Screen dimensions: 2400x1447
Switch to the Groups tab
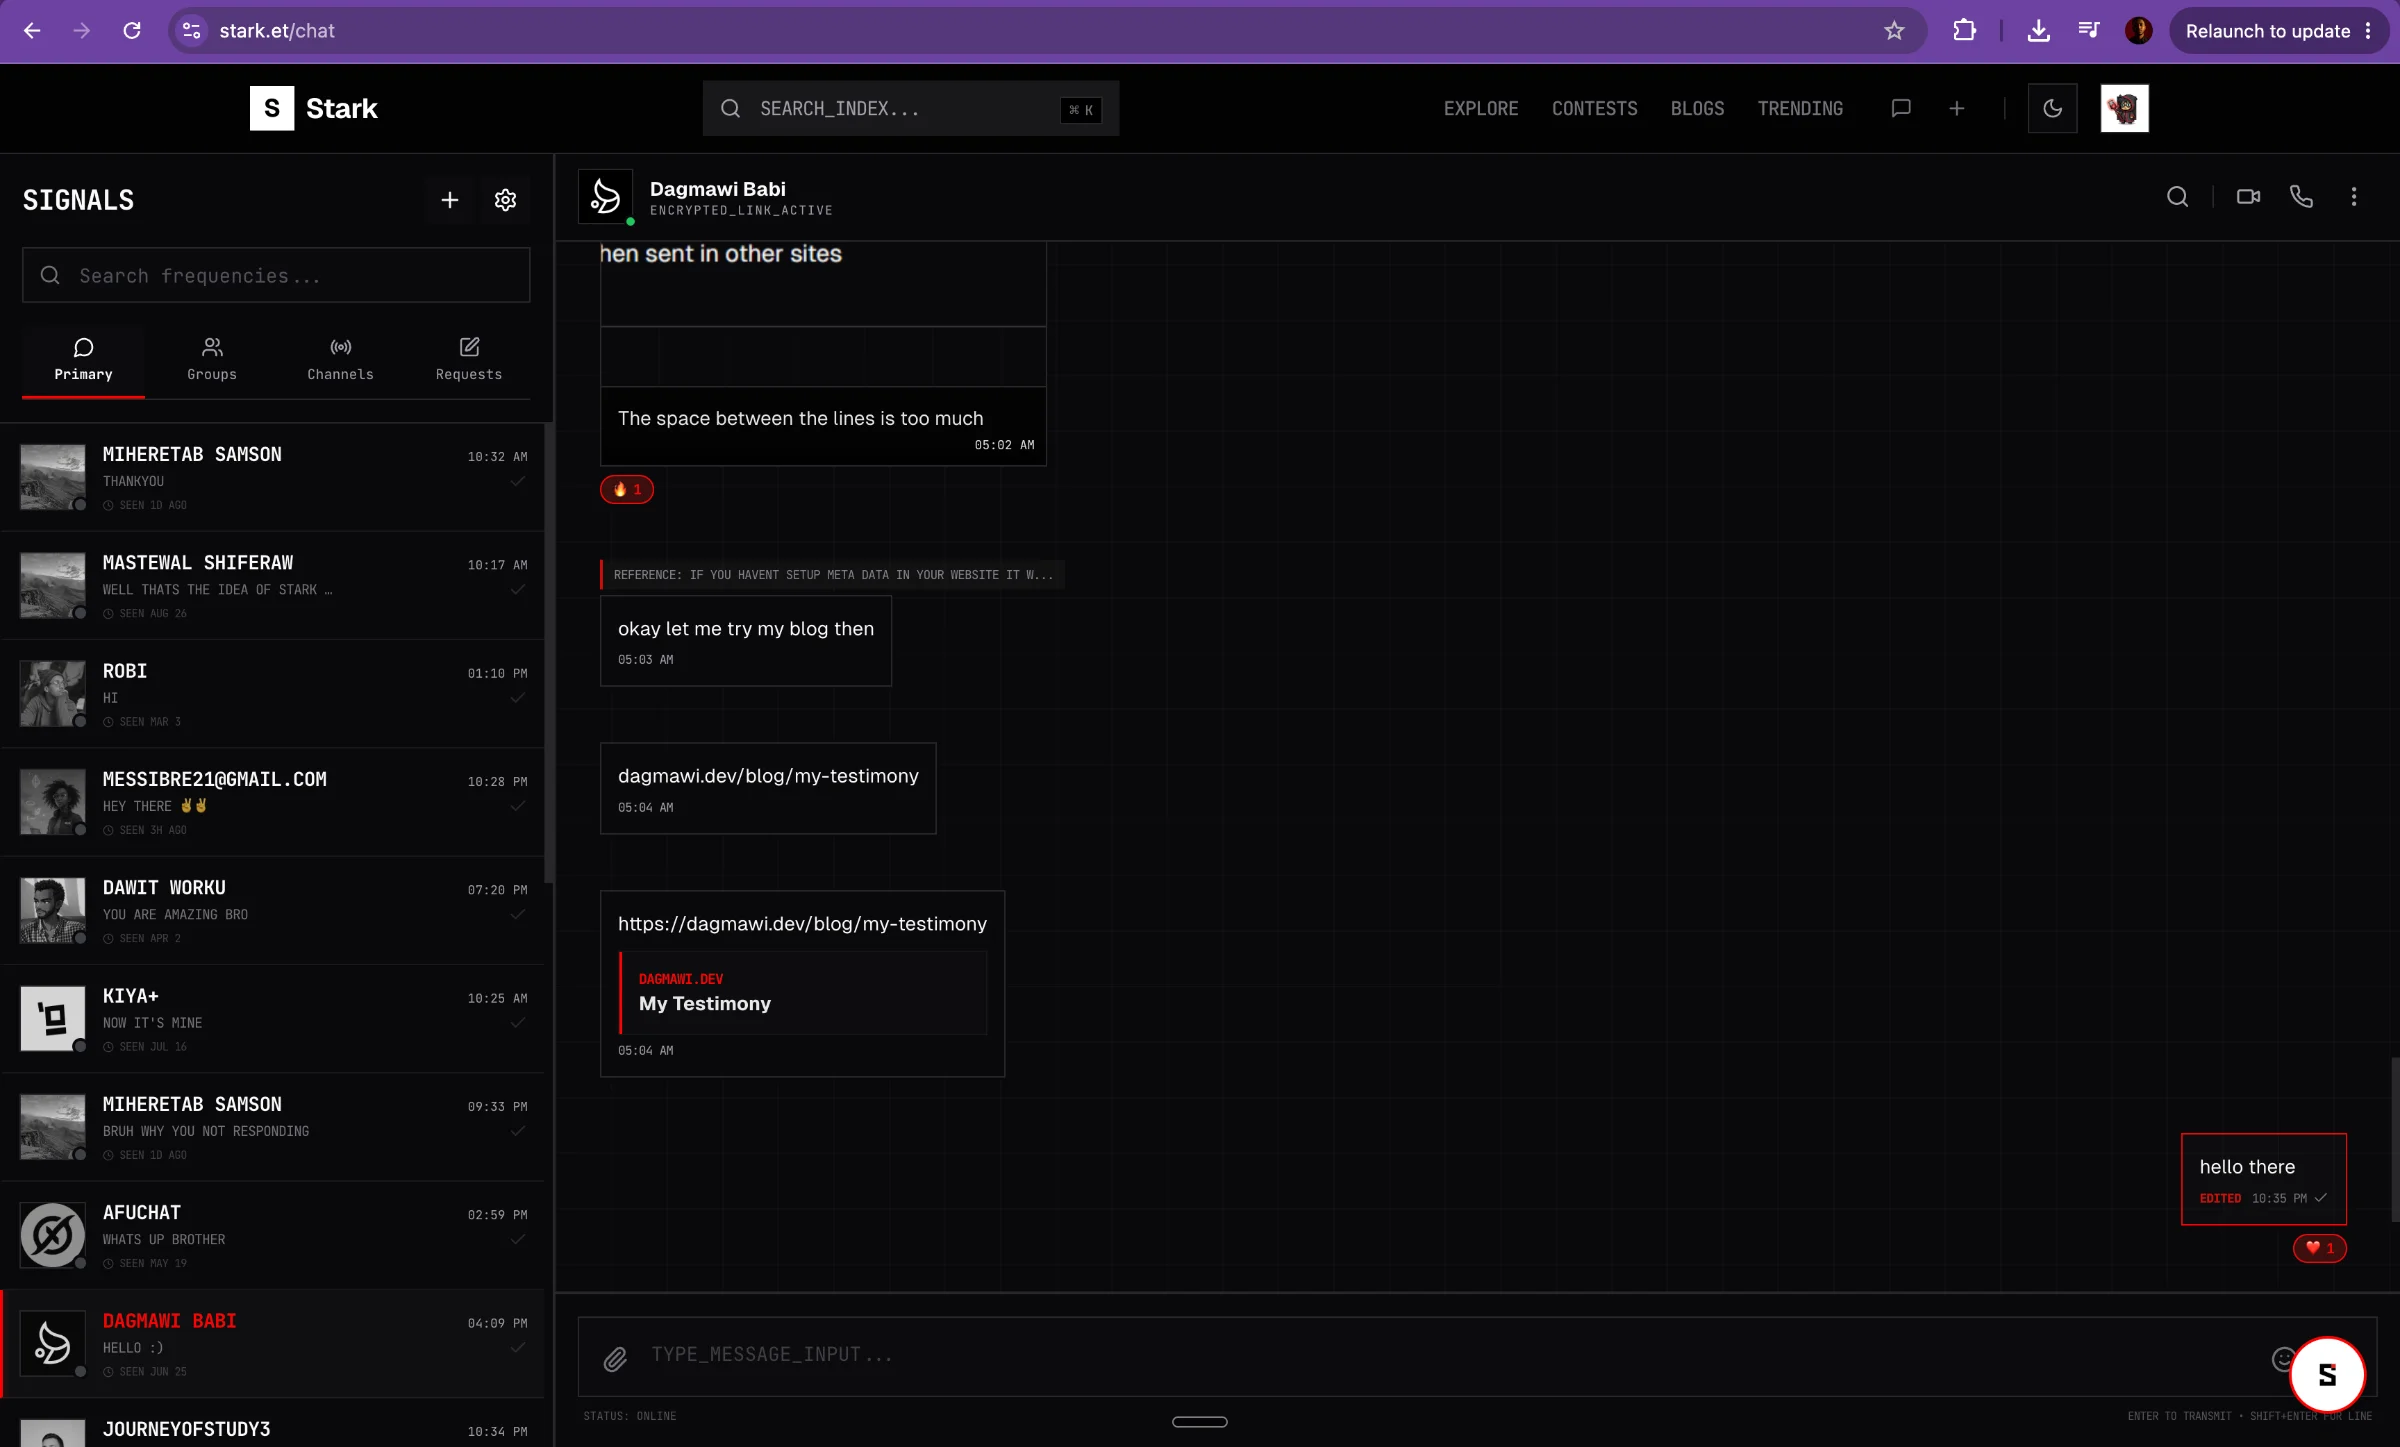click(212, 360)
